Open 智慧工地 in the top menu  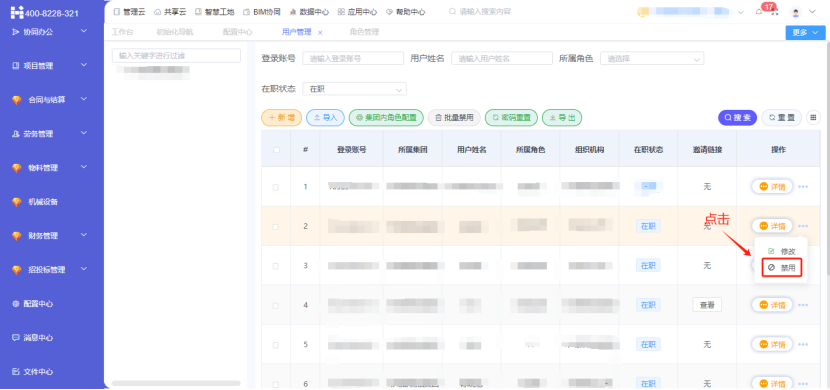point(215,12)
